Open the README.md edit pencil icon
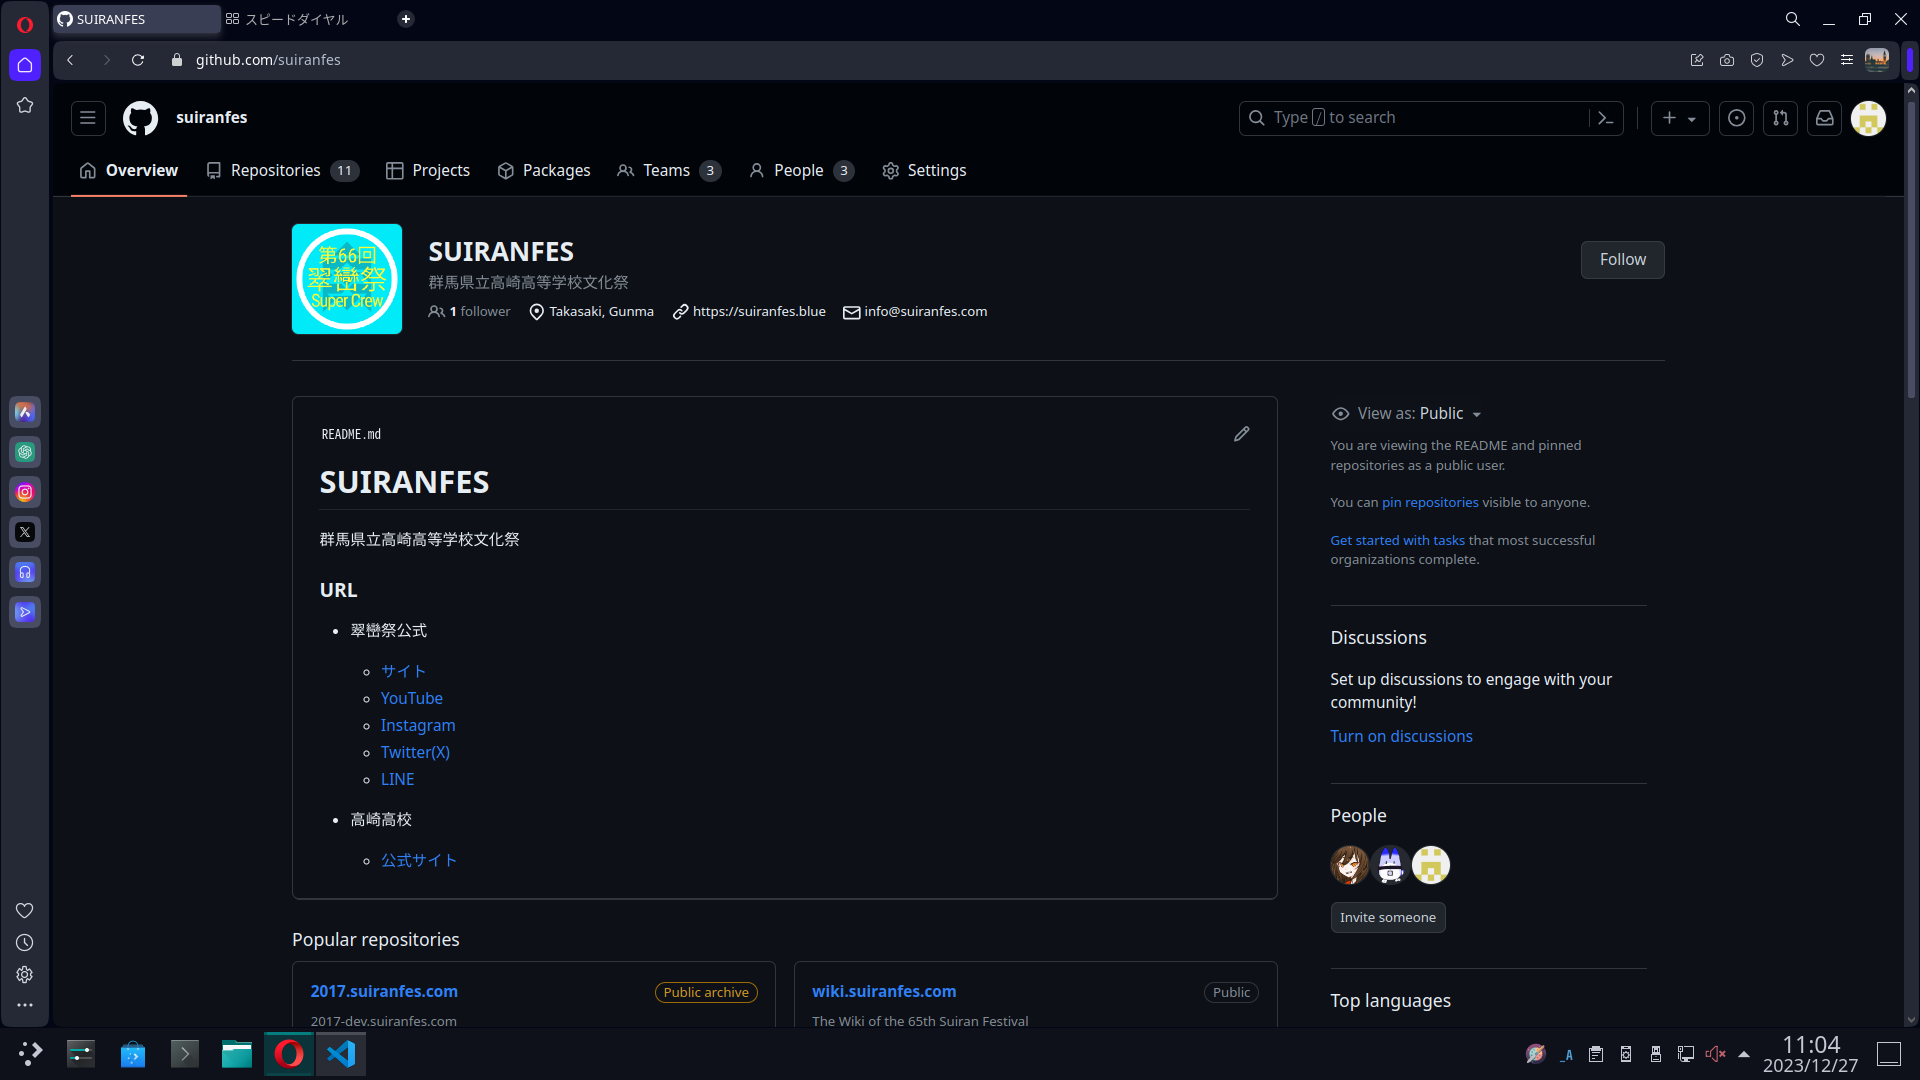 coord(1242,433)
